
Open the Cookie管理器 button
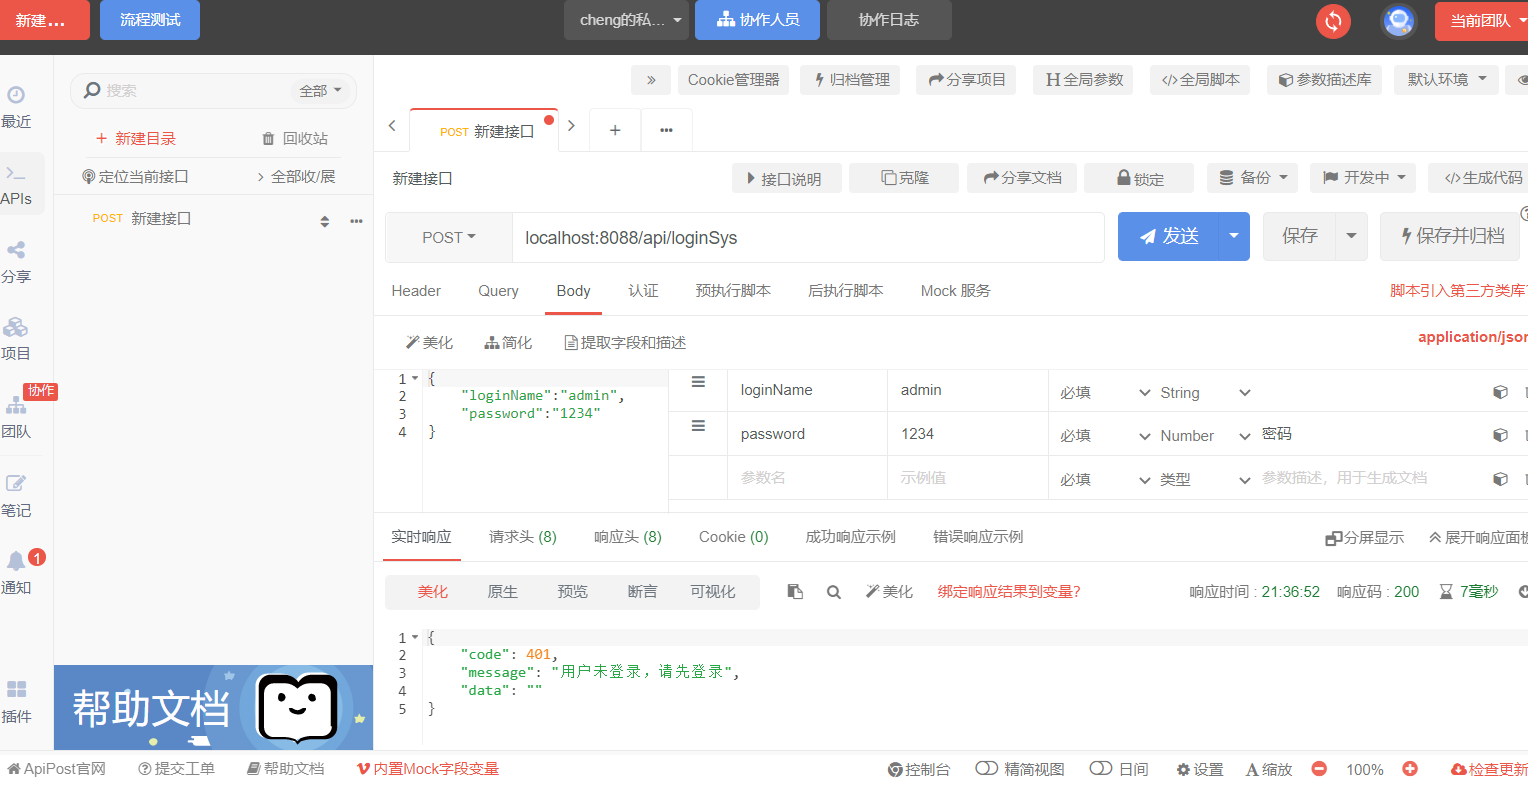[733, 80]
